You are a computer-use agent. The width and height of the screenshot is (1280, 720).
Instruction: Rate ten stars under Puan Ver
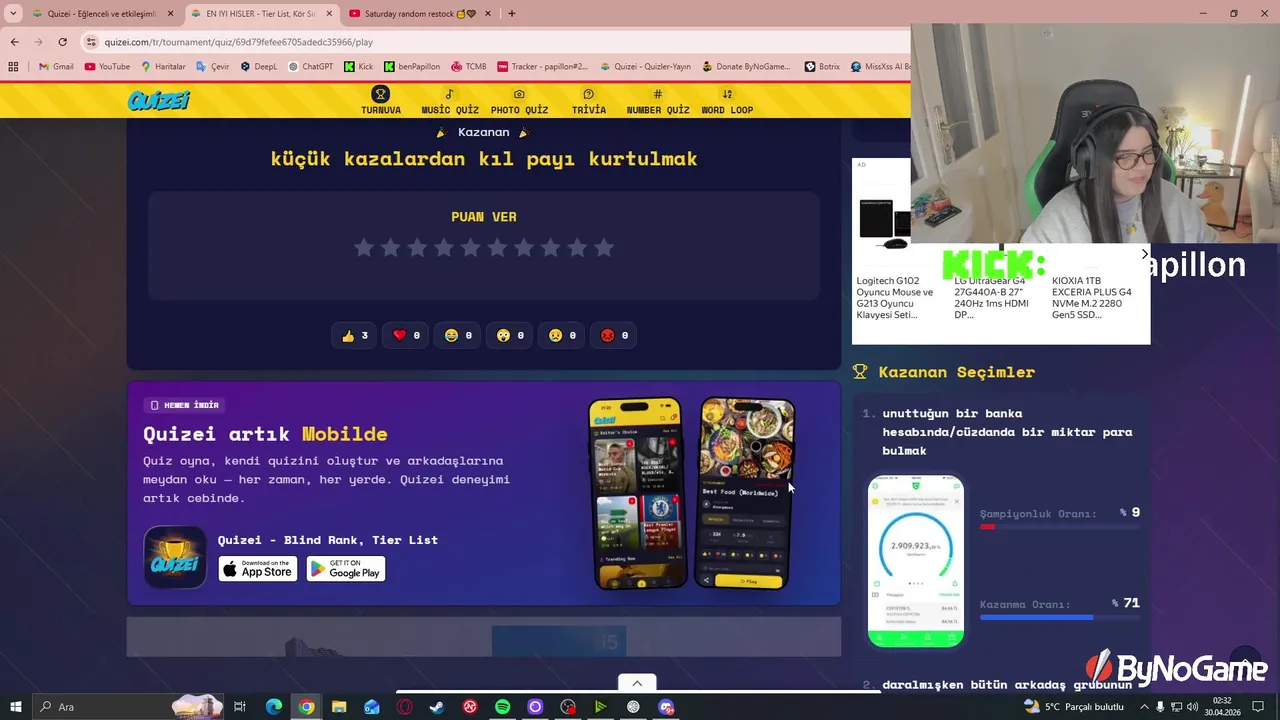point(604,248)
